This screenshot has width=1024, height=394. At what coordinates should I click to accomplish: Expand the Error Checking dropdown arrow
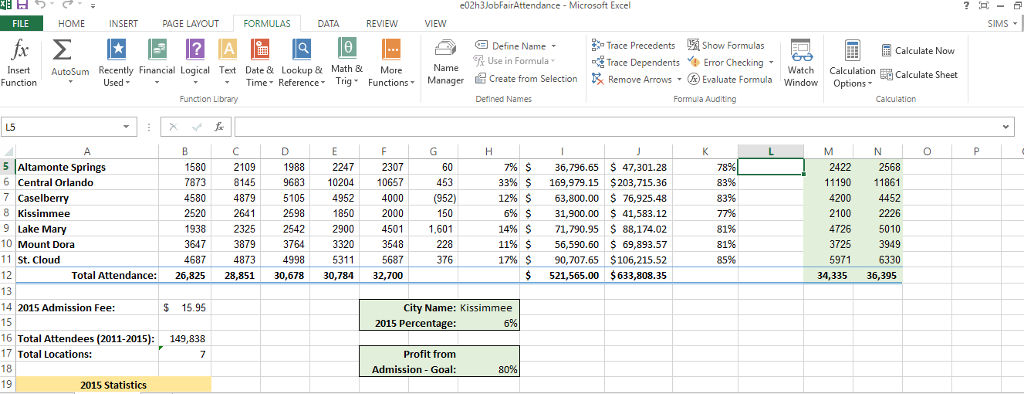tap(771, 62)
